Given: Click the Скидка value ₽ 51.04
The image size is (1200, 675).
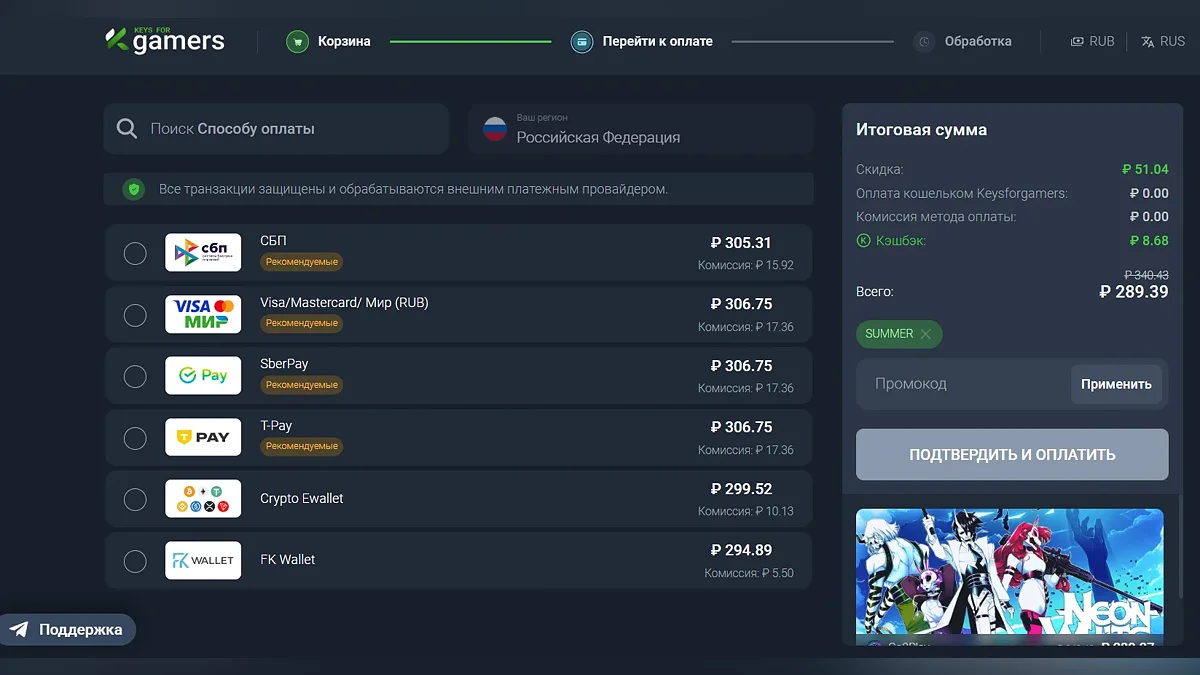Looking at the screenshot, I should (1145, 169).
